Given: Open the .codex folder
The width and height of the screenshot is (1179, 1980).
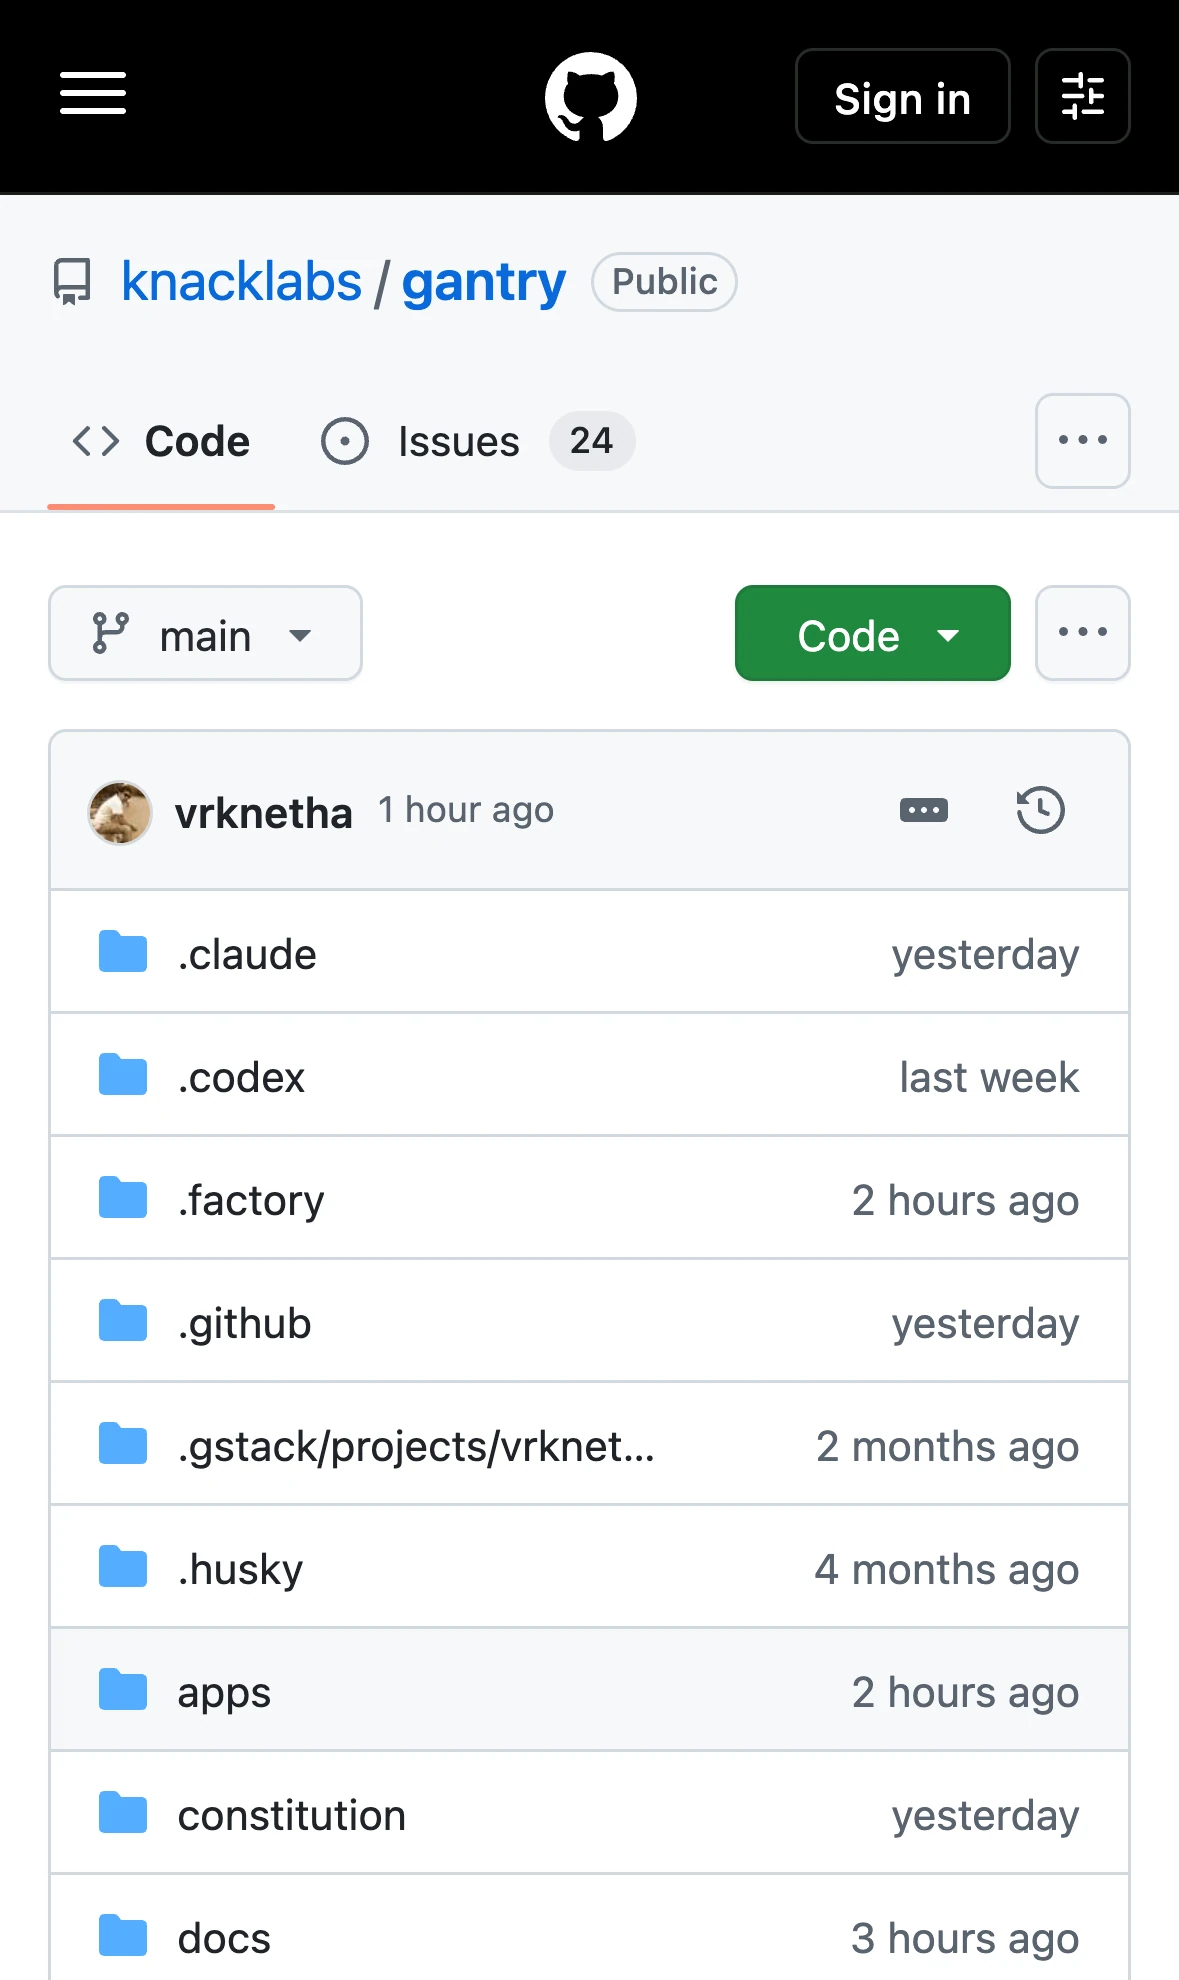Looking at the screenshot, I should (x=241, y=1078).
